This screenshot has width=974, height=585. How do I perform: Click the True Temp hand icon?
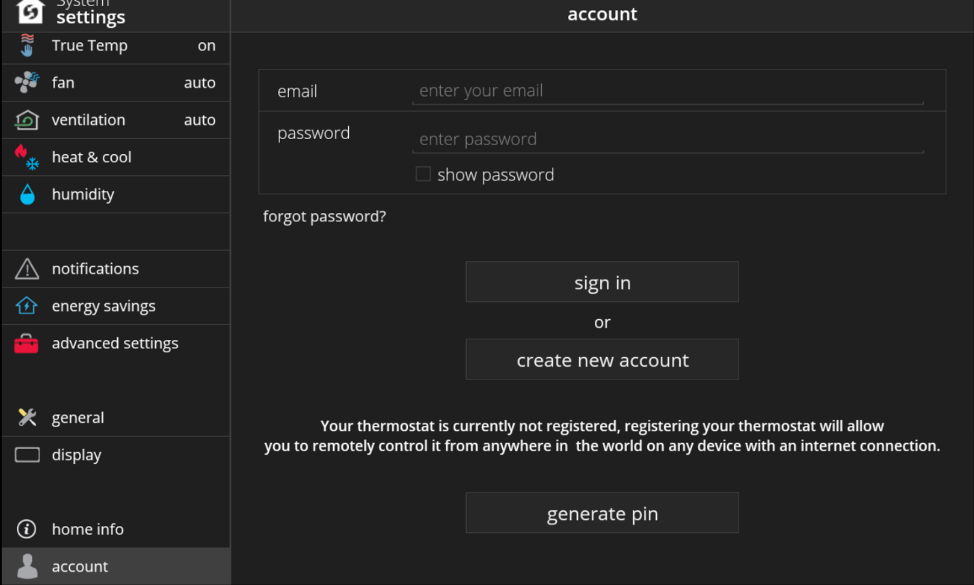coord(27,45)
